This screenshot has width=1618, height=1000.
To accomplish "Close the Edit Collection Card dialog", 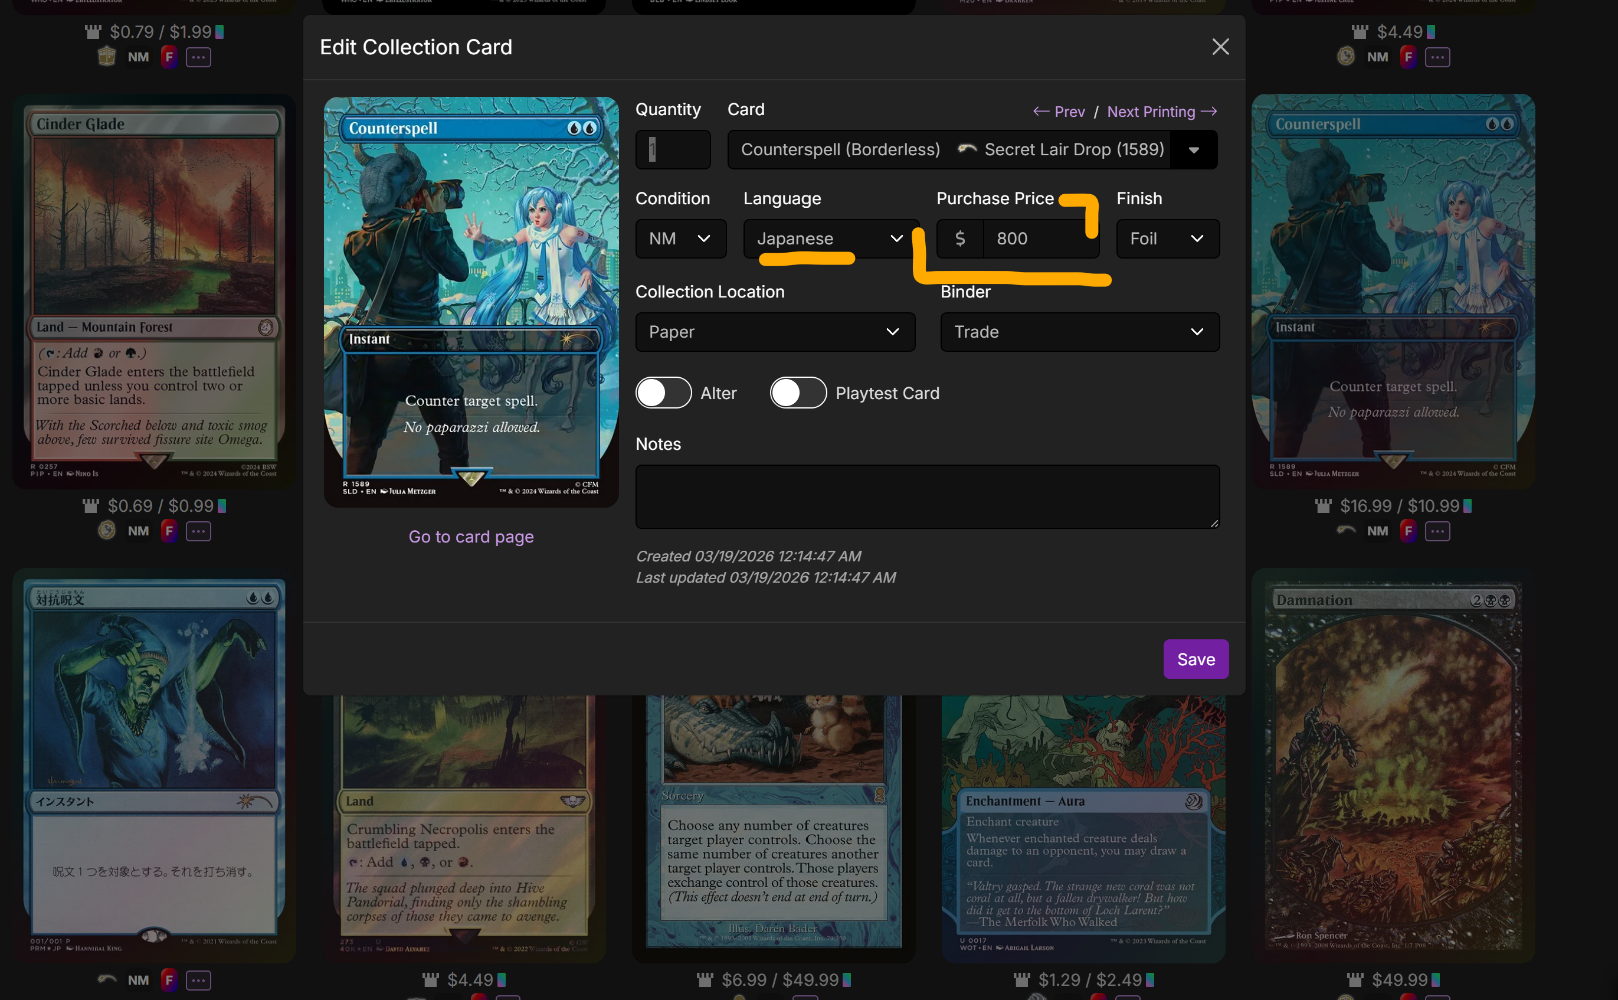I will (1220, 47).
